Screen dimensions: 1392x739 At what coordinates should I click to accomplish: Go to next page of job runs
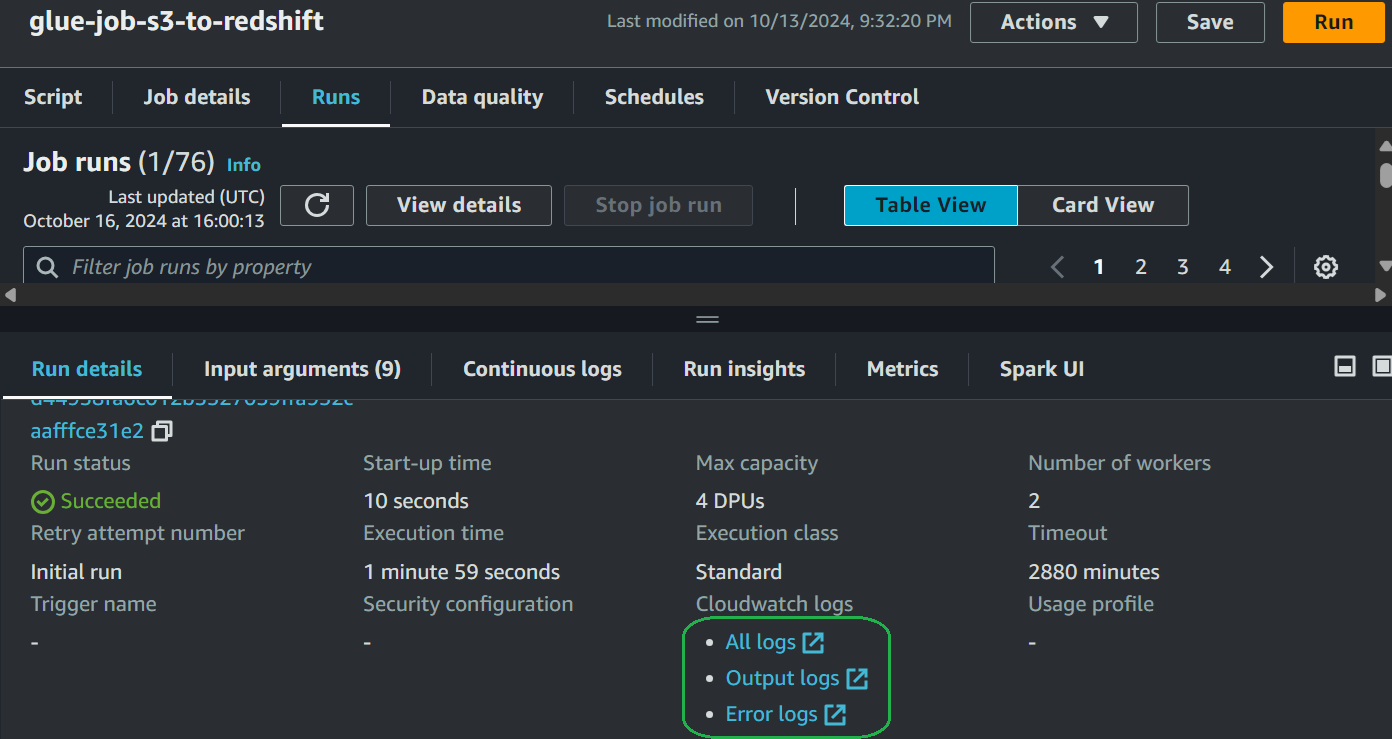1267,267
